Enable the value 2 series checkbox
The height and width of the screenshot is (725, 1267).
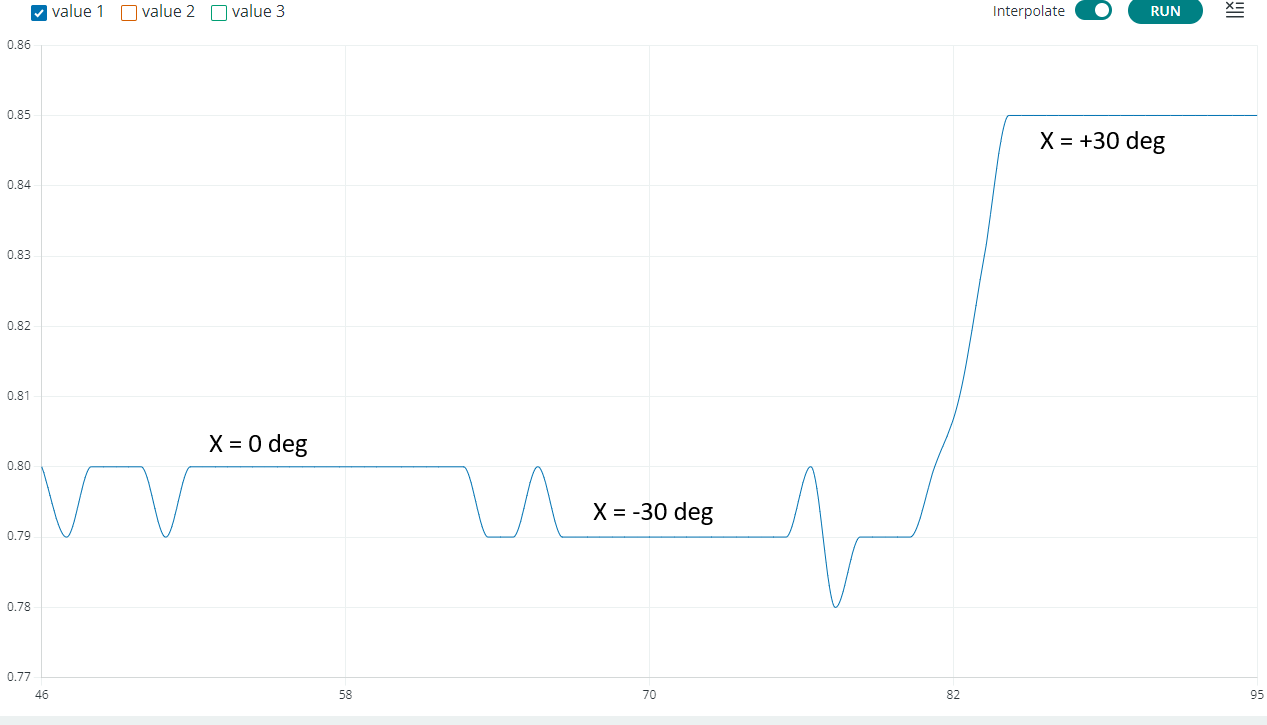[128, 12]
